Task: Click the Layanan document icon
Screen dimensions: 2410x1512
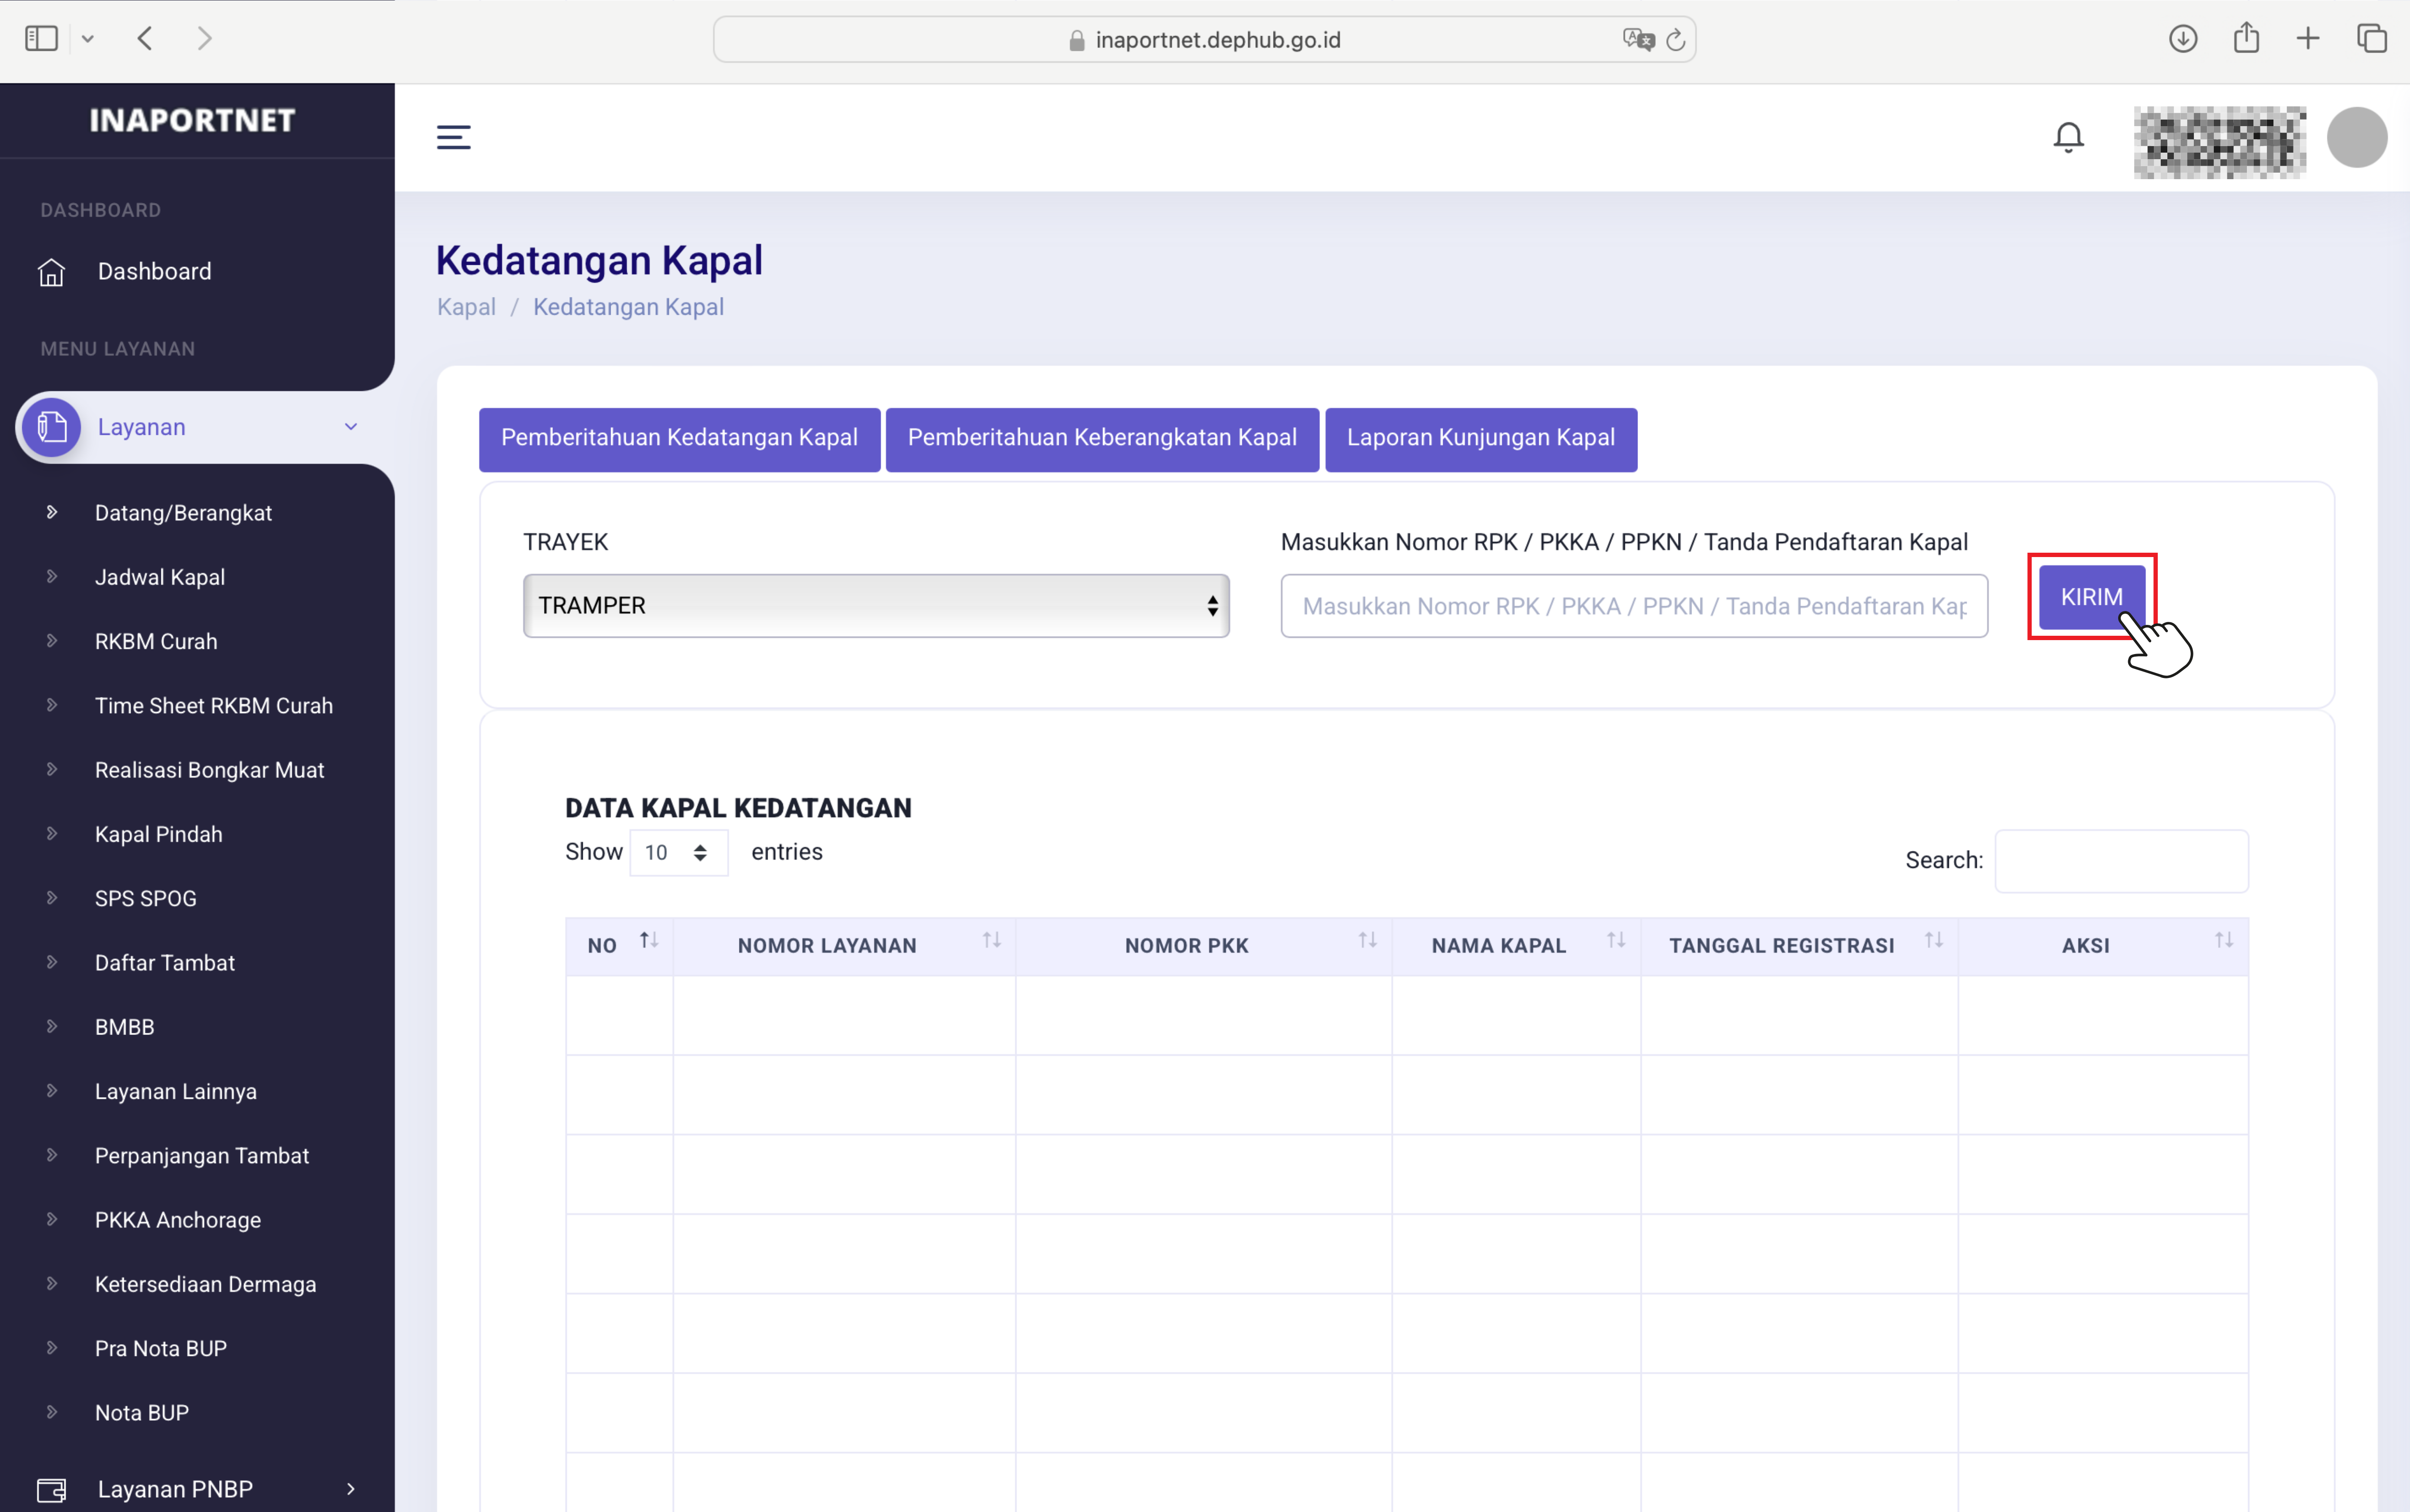Action: (x=52, y=427)
